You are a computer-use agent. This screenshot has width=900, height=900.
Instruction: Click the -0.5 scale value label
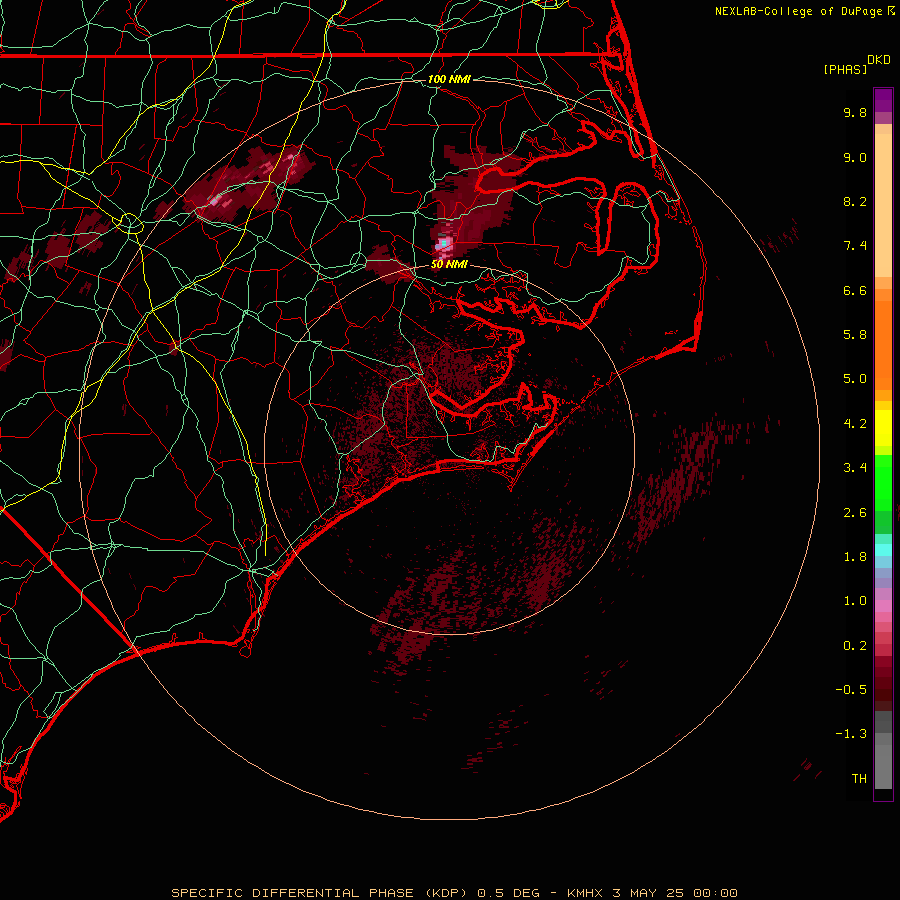[851, 690]
